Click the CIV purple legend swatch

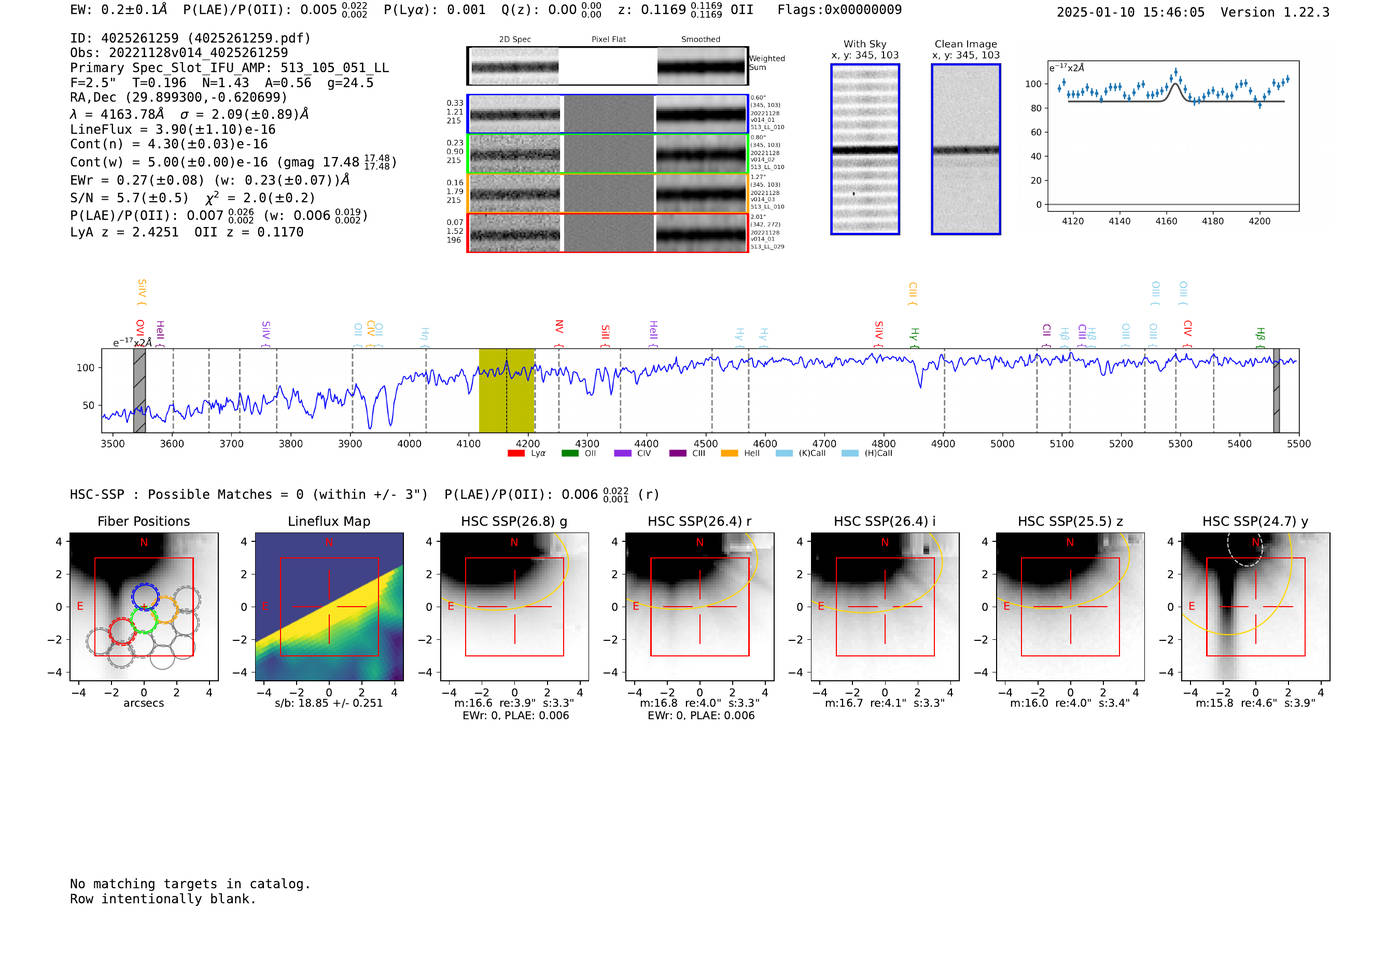click(x=623, y=454)
